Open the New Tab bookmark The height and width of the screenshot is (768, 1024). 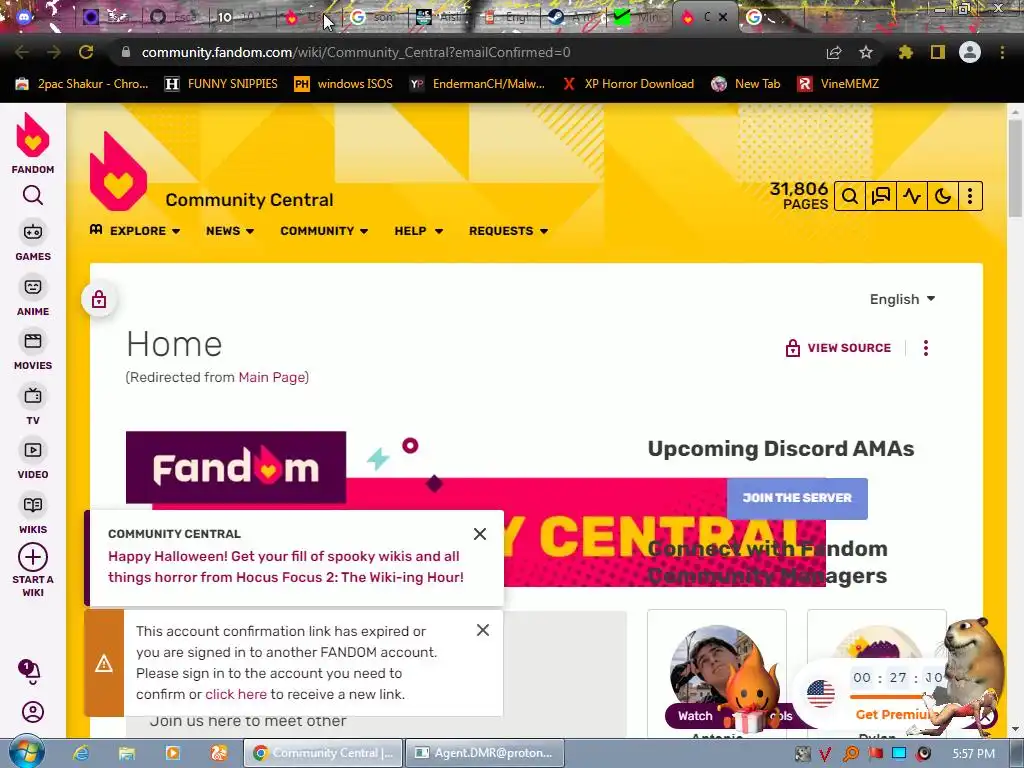(x=746, y=84)
